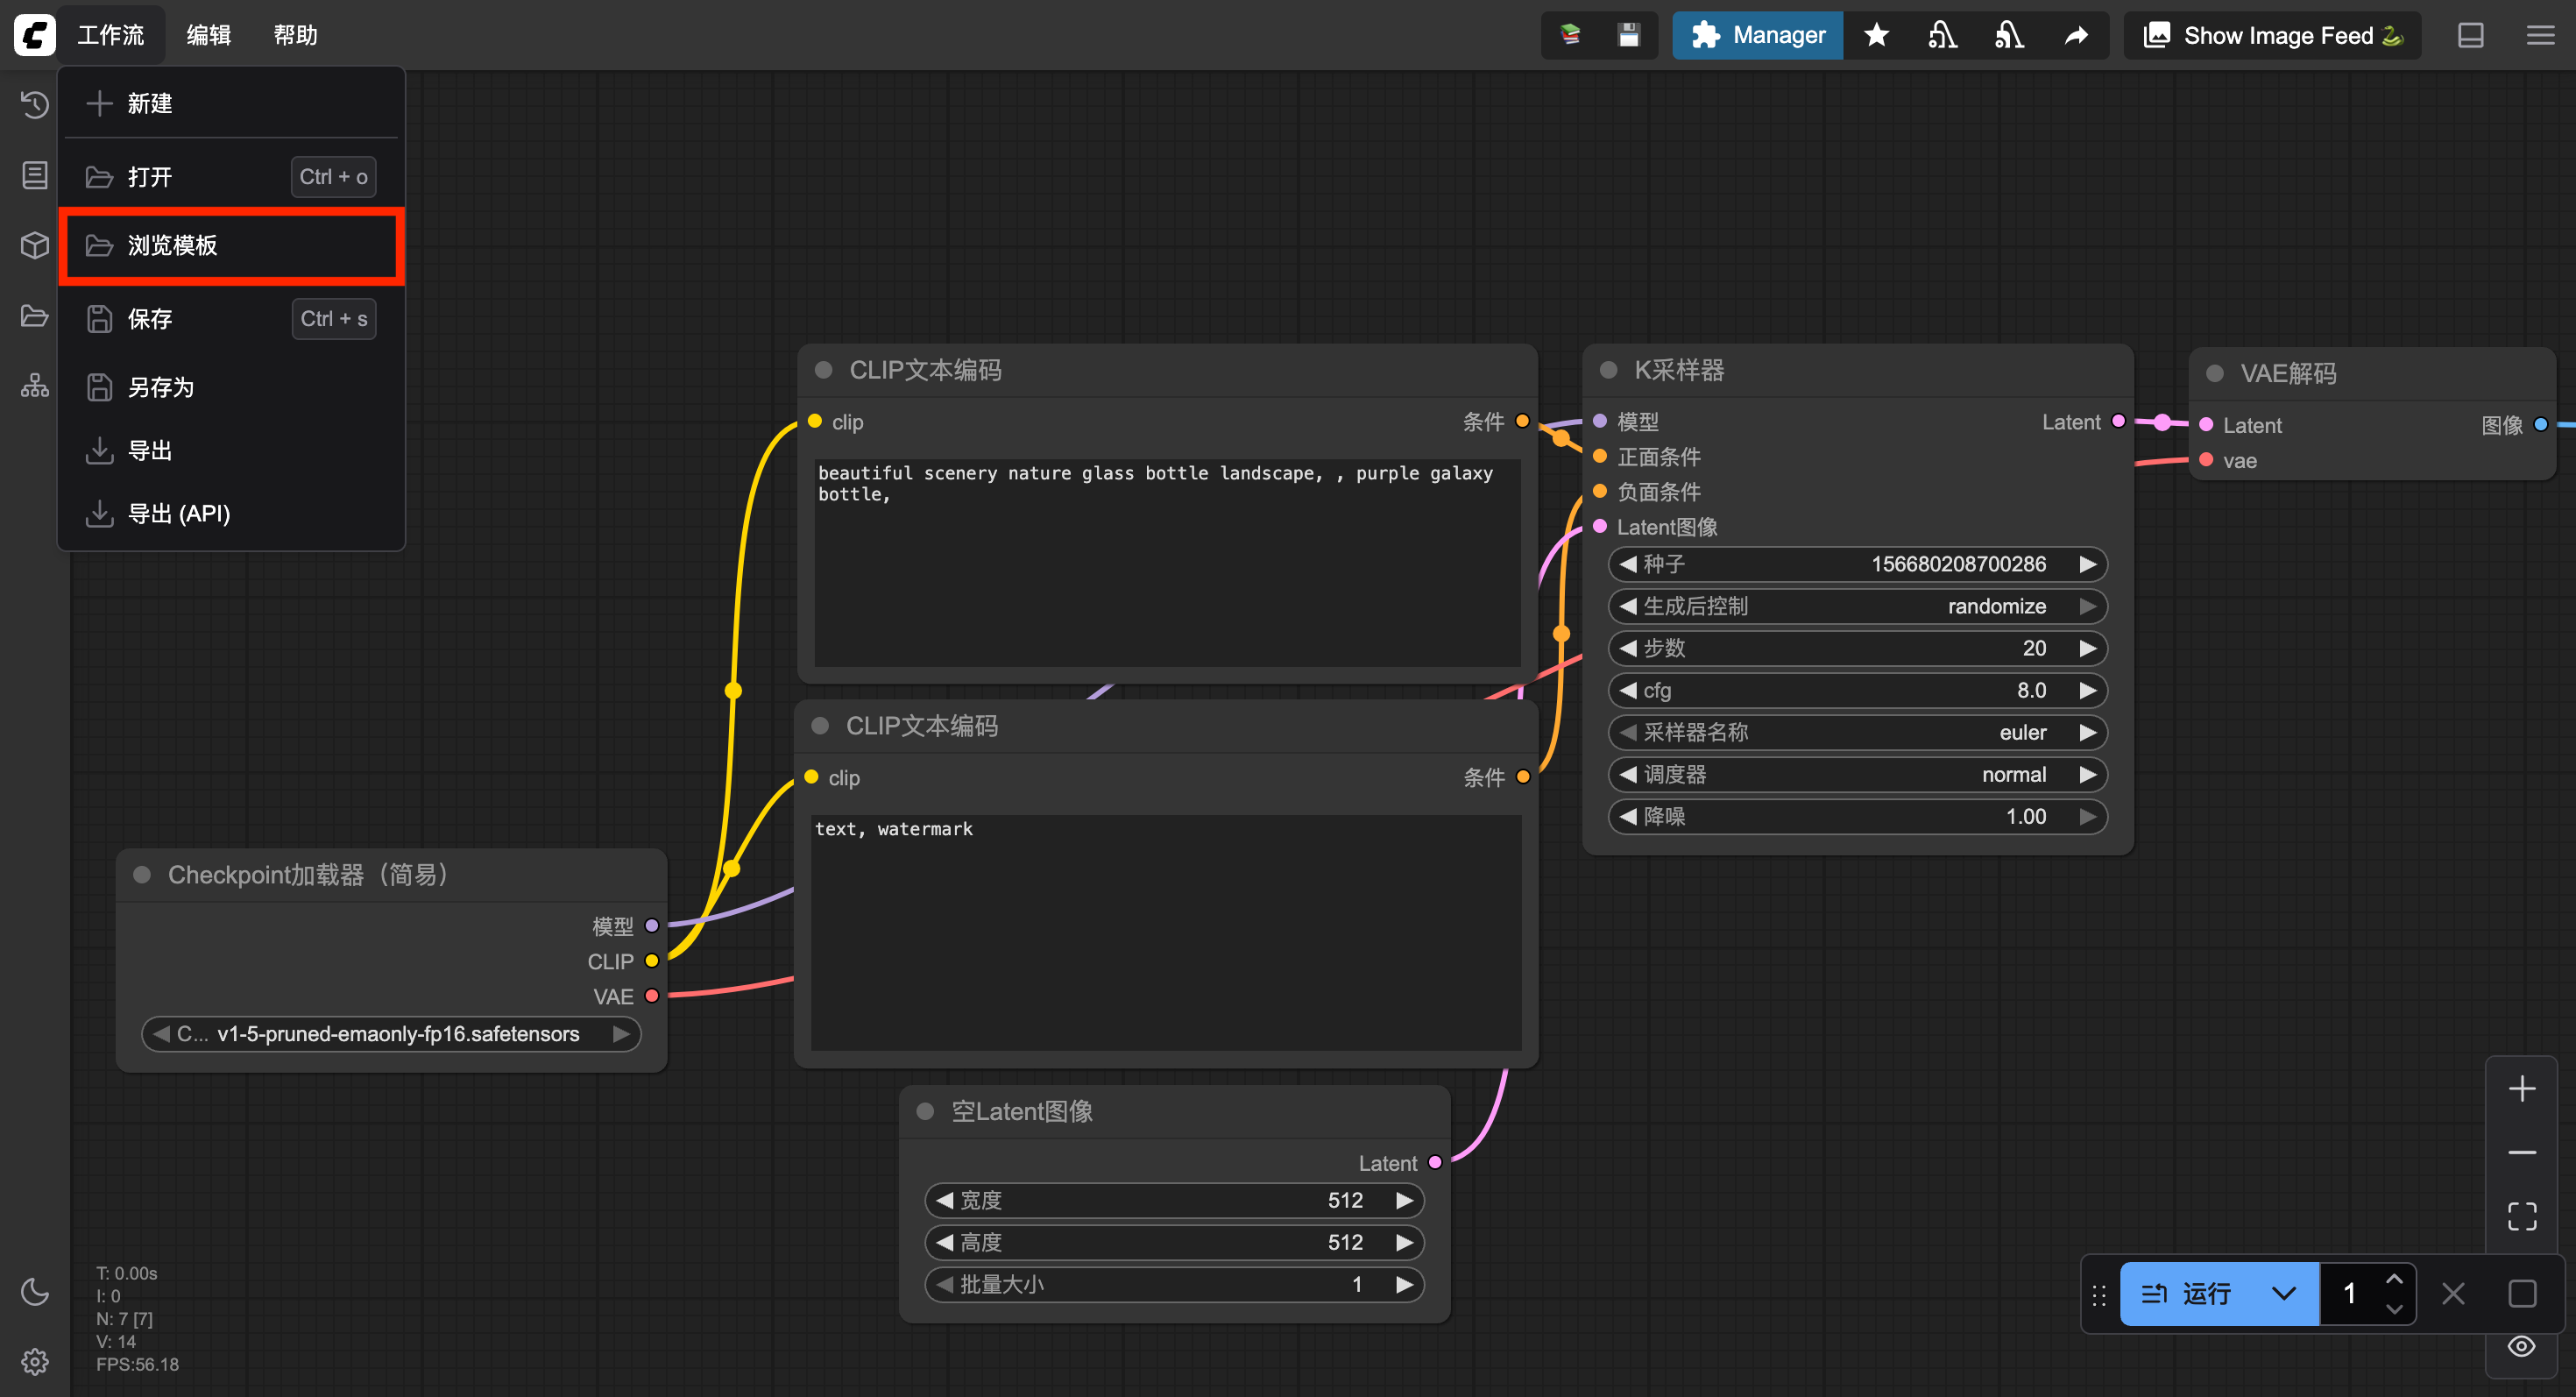Increase 种子 value with right arrow

(x=2087, y=564)
